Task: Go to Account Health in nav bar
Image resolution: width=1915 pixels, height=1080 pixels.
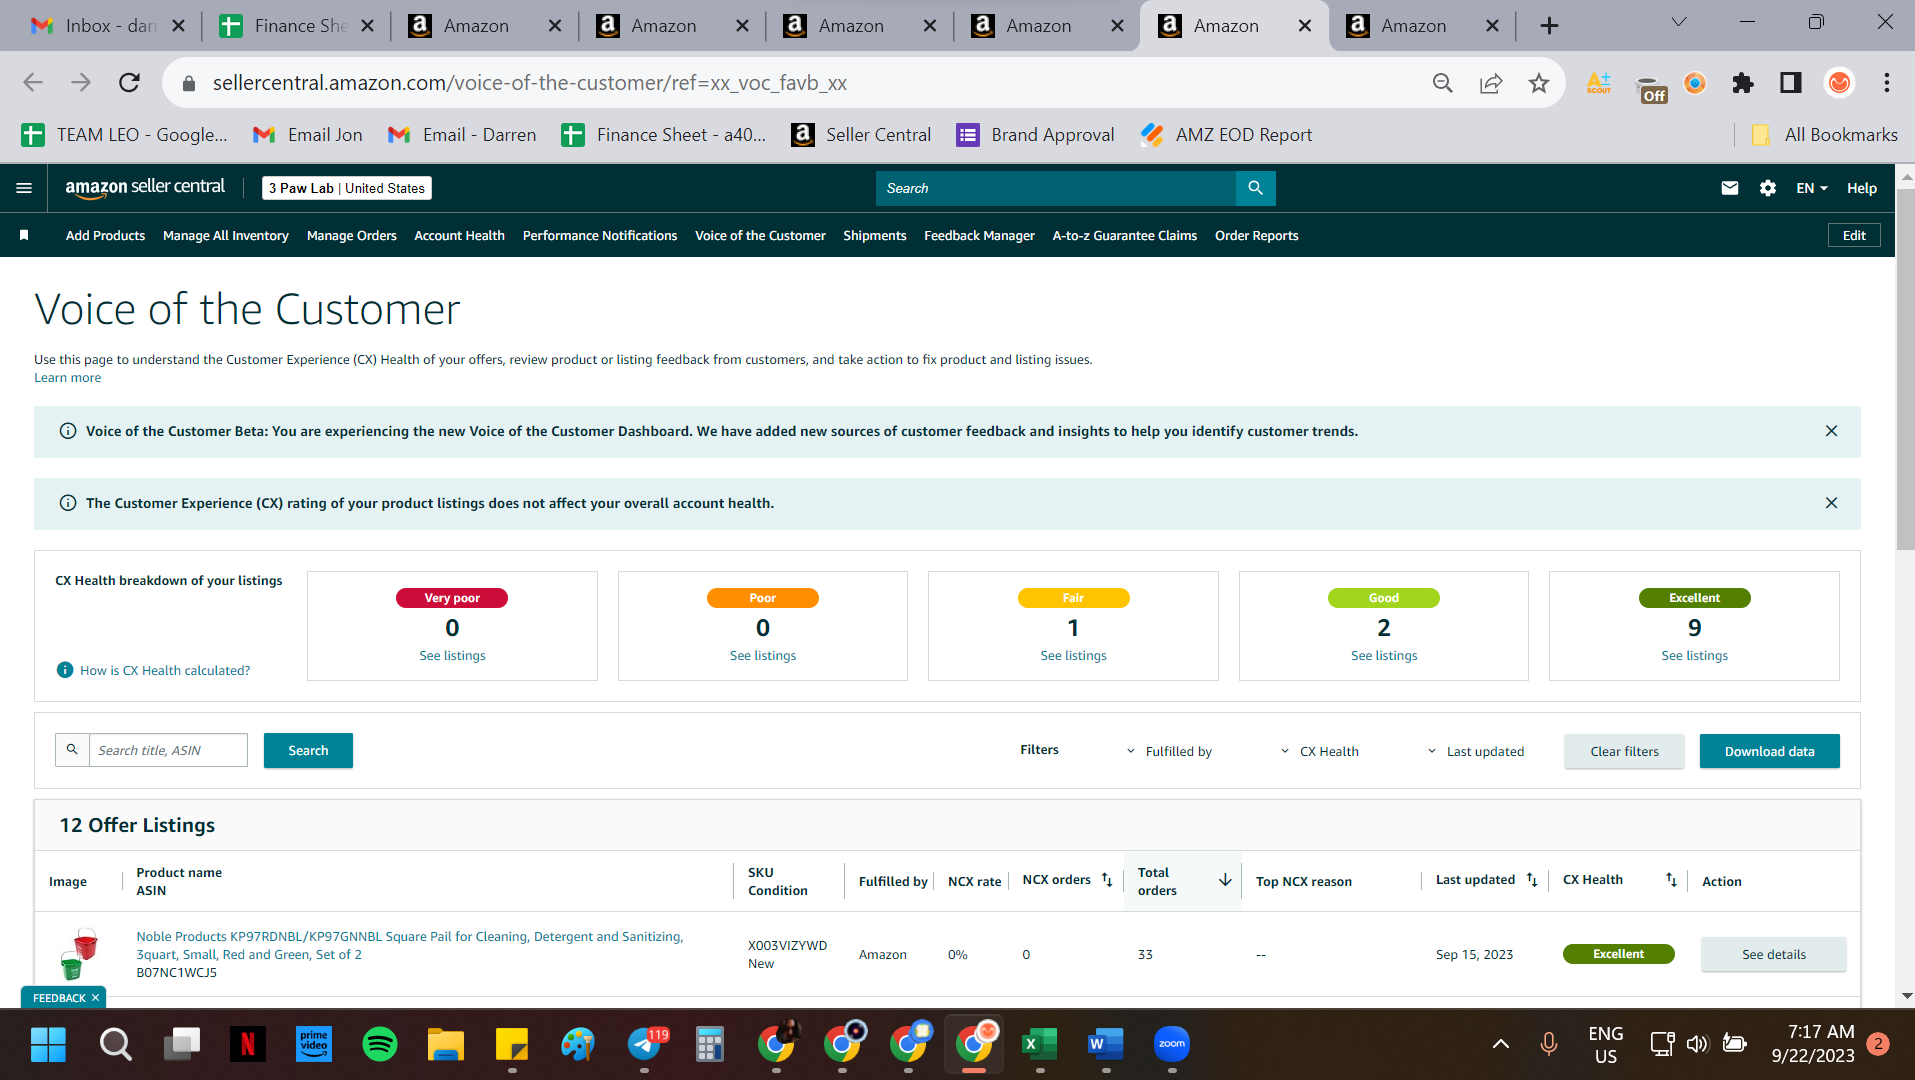Action: click(460, 235)
